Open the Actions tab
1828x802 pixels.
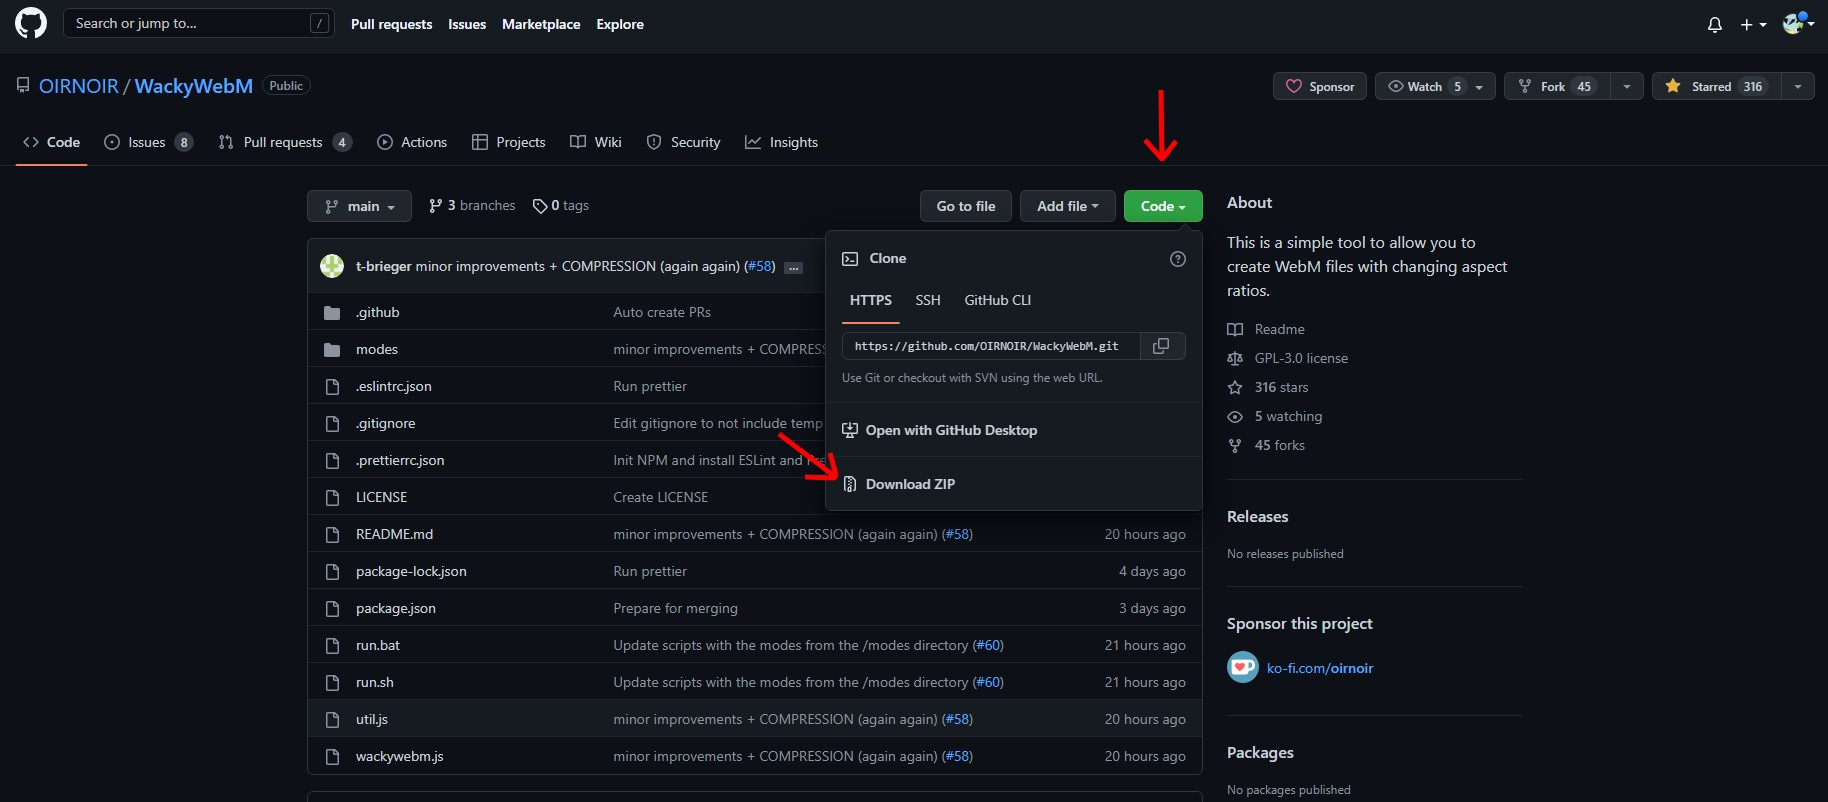(412, 142)
